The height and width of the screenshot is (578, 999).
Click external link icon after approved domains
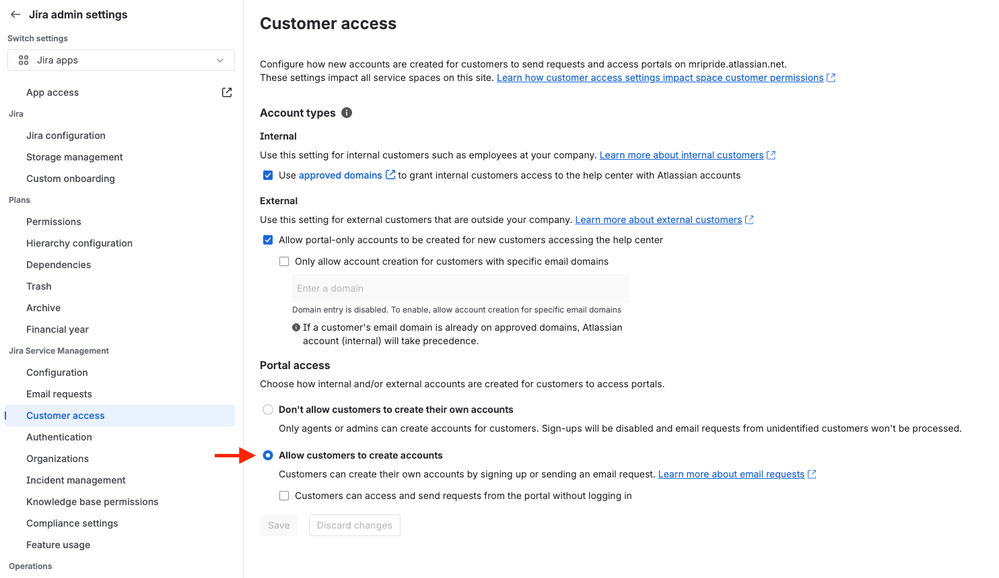click(391, 175)
